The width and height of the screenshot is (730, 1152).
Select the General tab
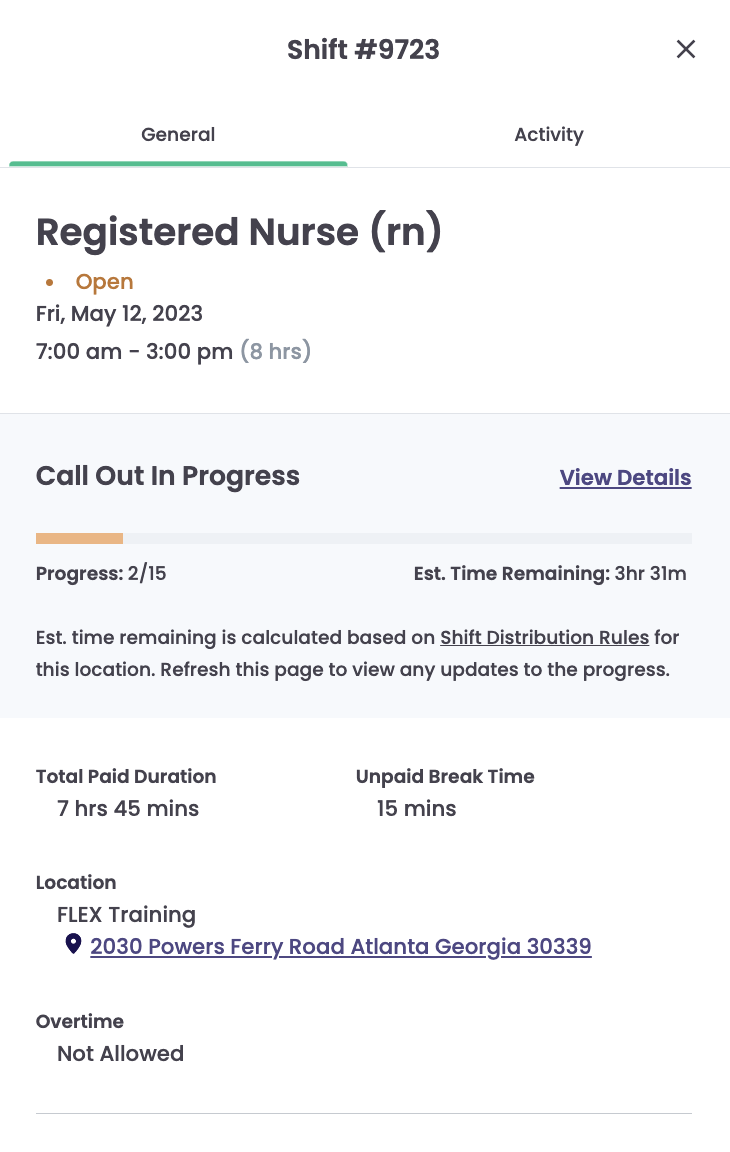[178, 134]
